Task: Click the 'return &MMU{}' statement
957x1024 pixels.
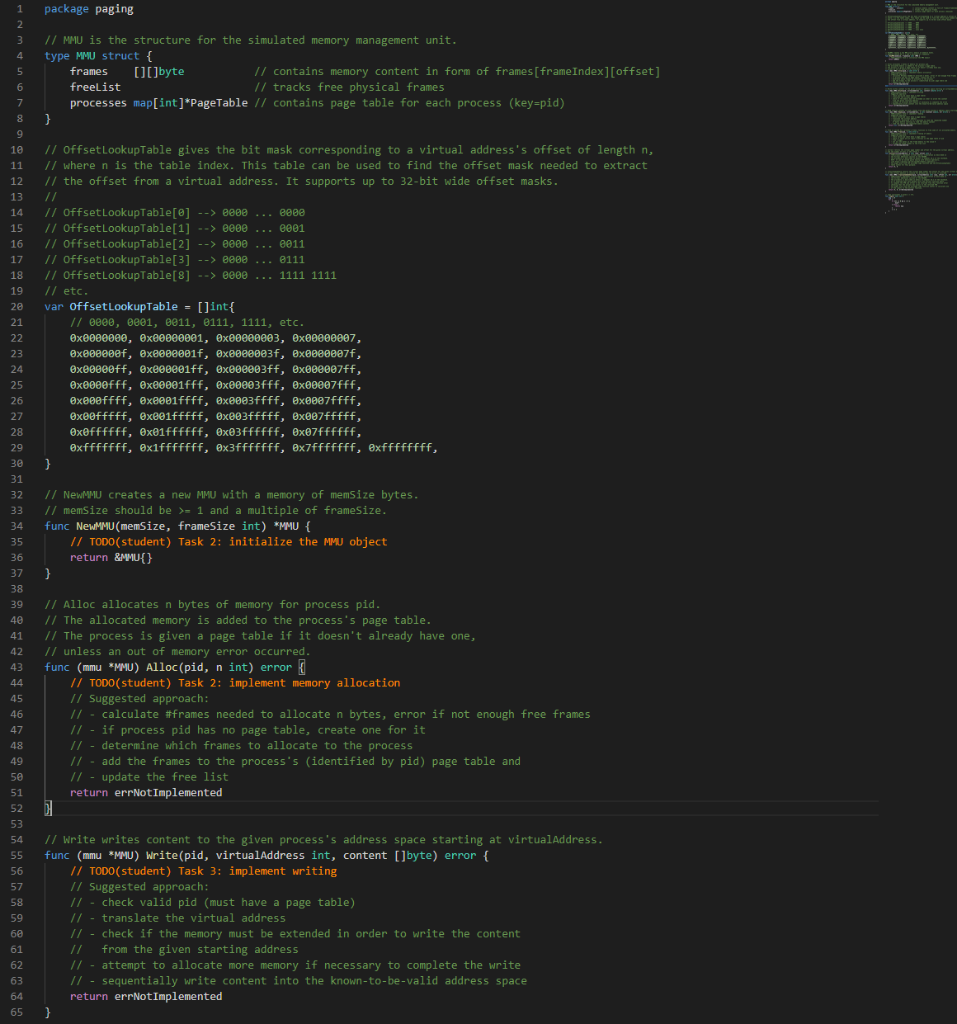Action: [x=111, y=557]
